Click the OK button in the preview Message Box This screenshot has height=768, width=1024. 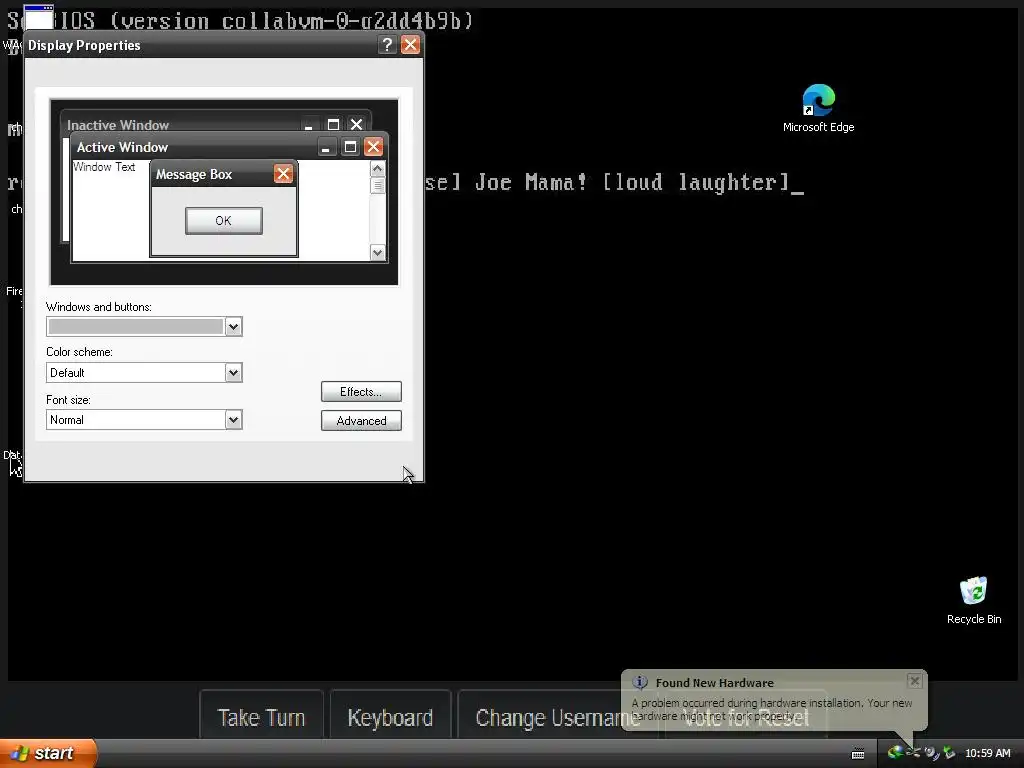point(223,221)
